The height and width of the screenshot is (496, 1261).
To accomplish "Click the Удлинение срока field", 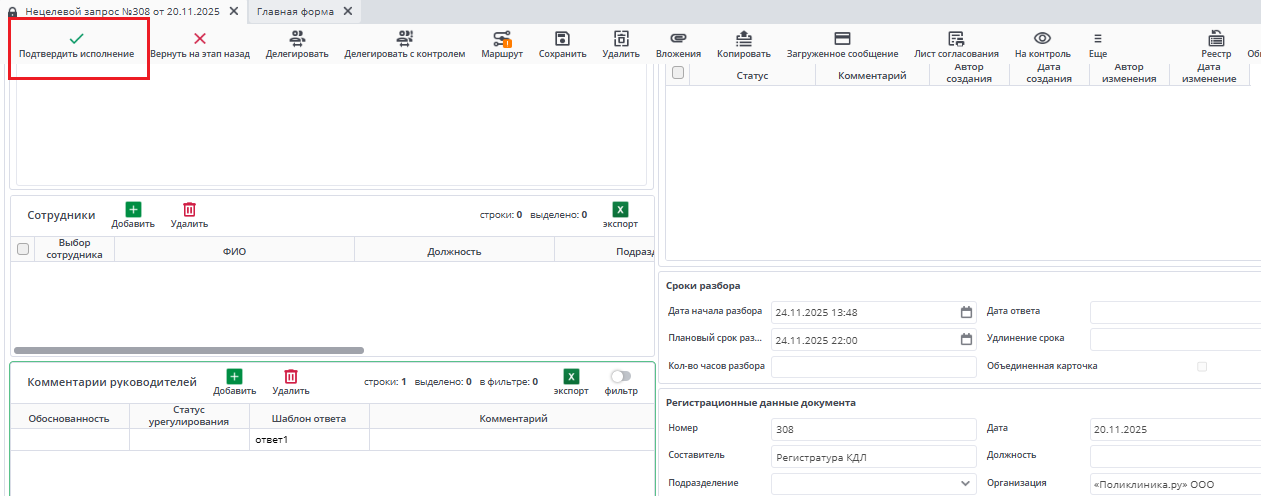I will pos(1175,339).
